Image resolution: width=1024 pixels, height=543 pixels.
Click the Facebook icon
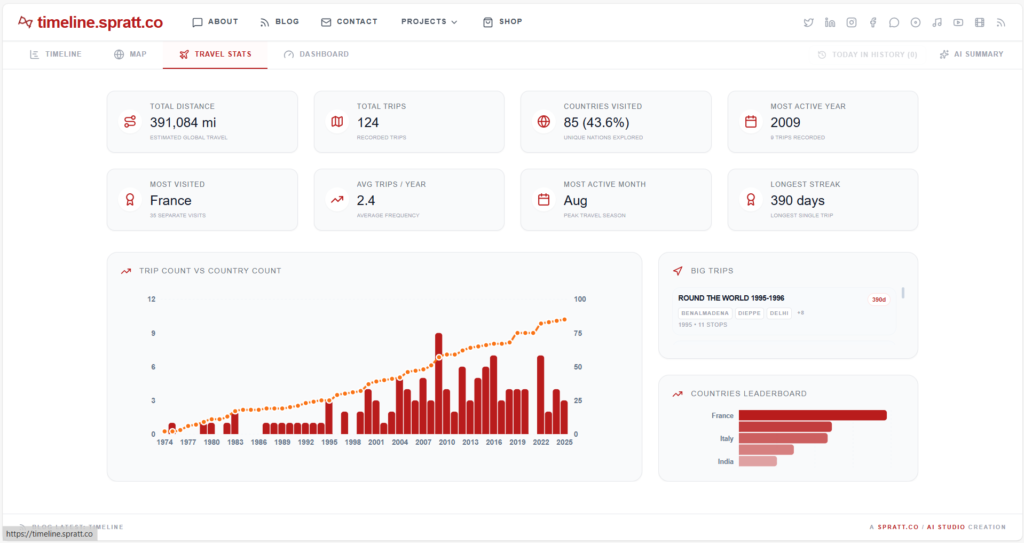point(873,22)
